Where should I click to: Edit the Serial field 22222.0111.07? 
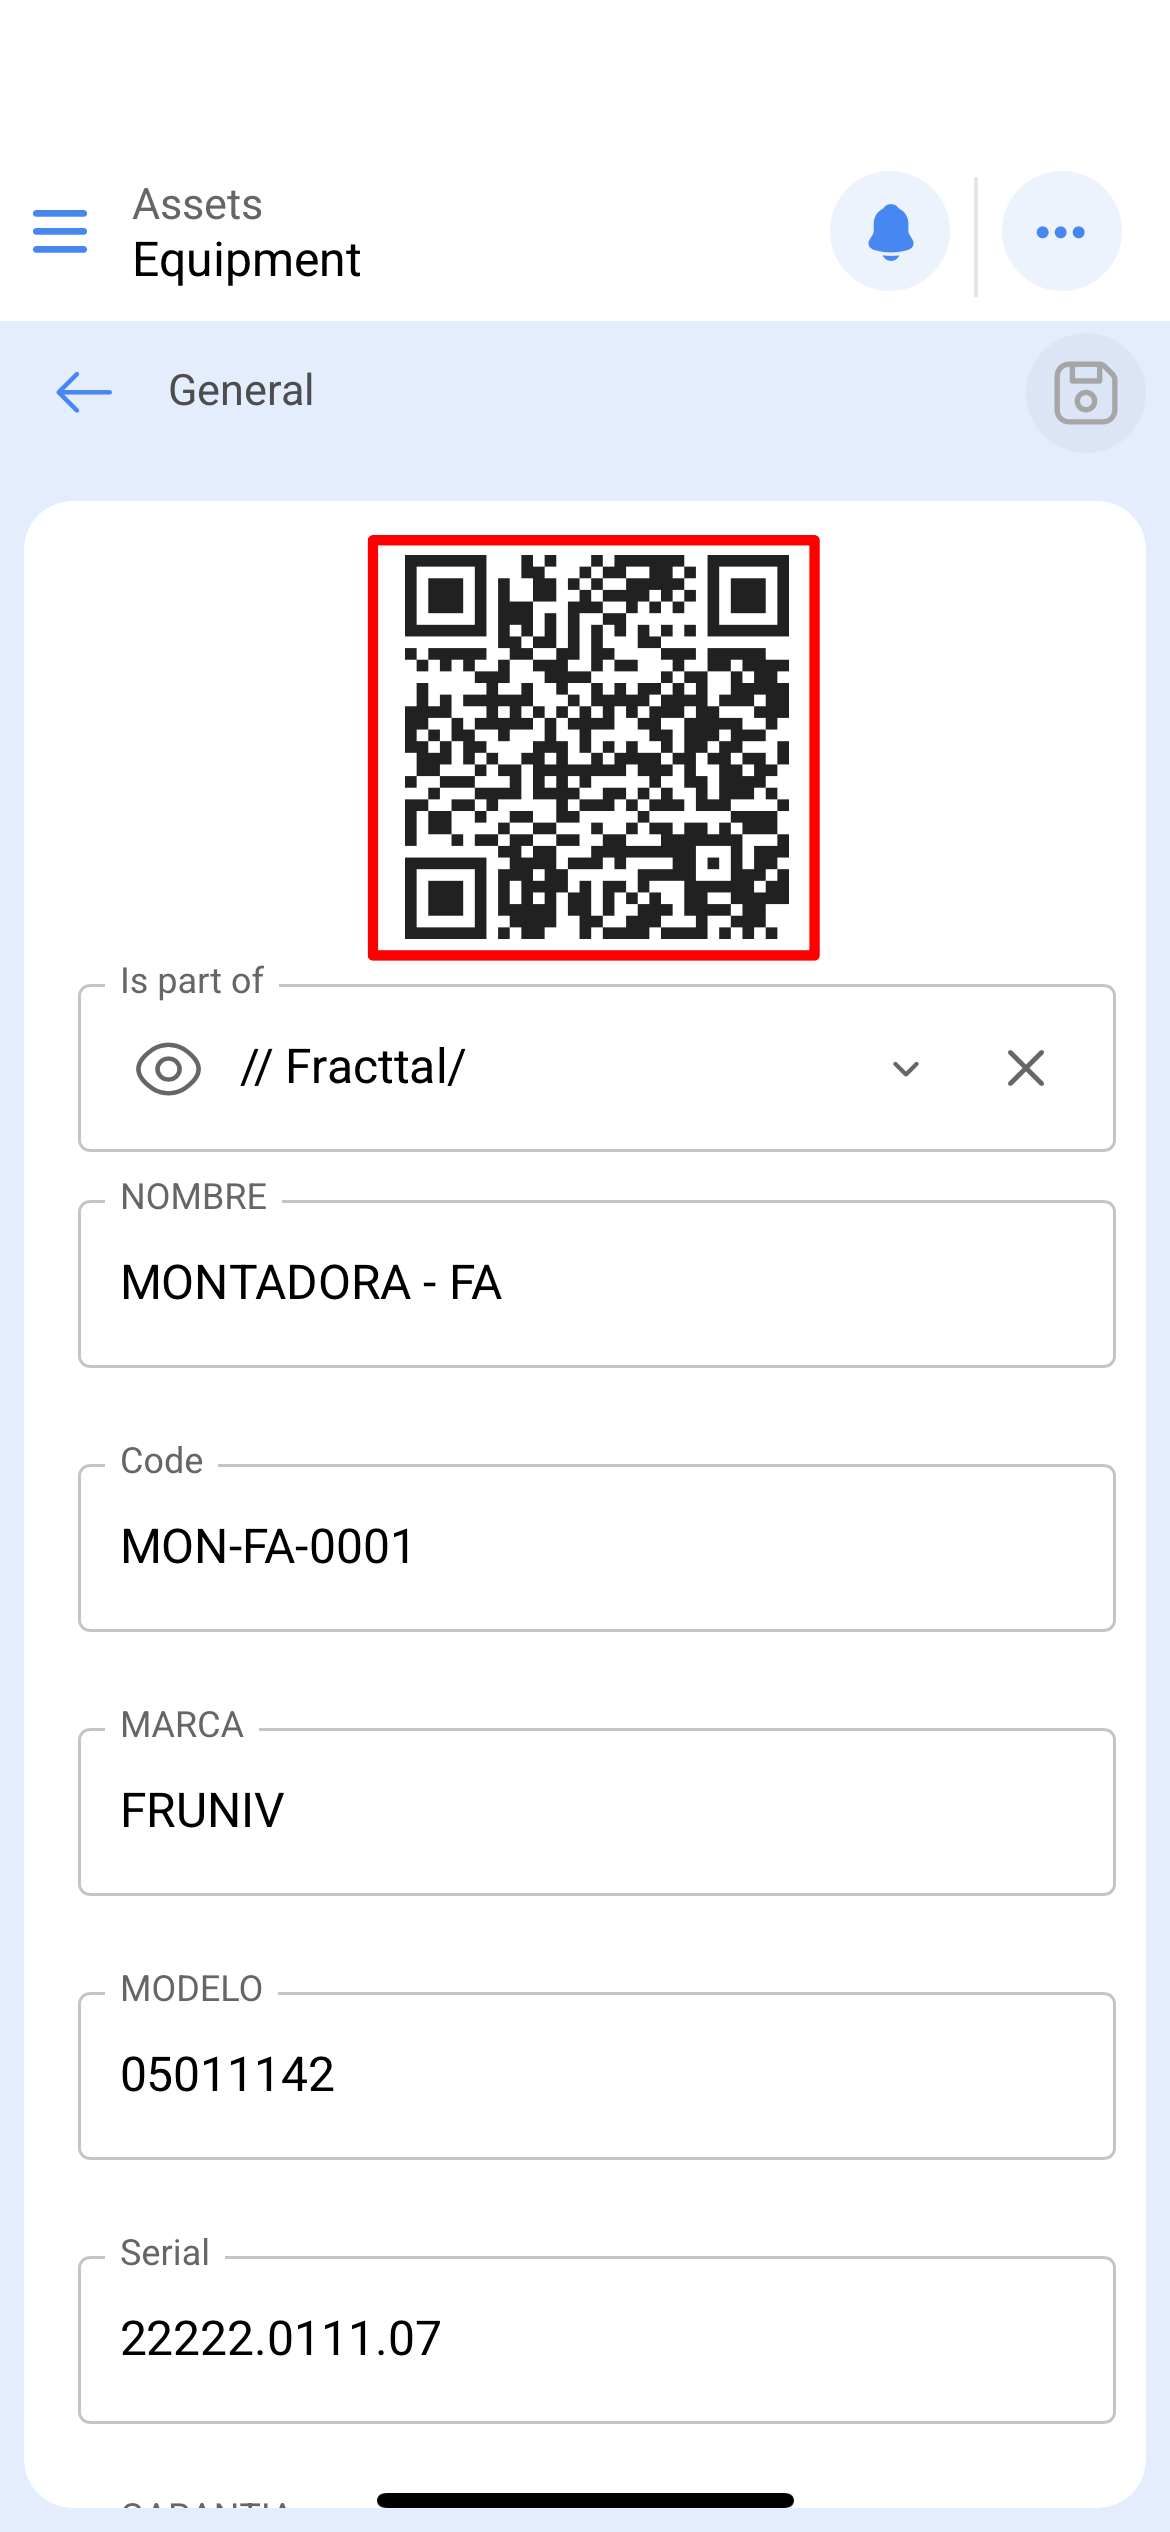(x=597, y=2339)
